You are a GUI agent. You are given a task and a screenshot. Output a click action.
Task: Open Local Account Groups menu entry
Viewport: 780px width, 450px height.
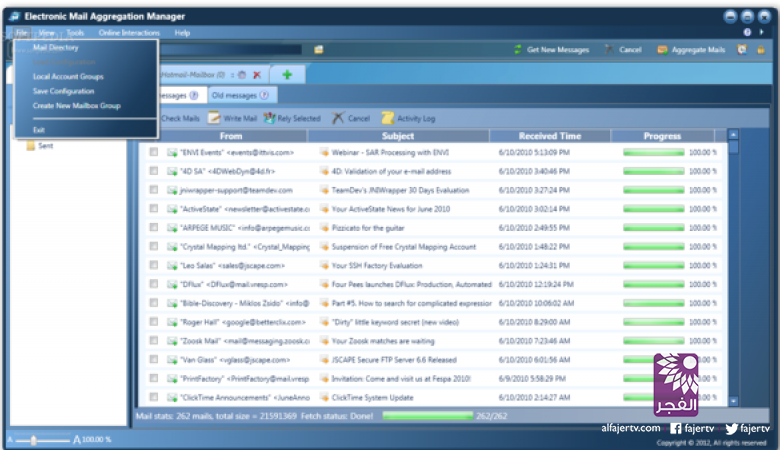tap(68, 76)
